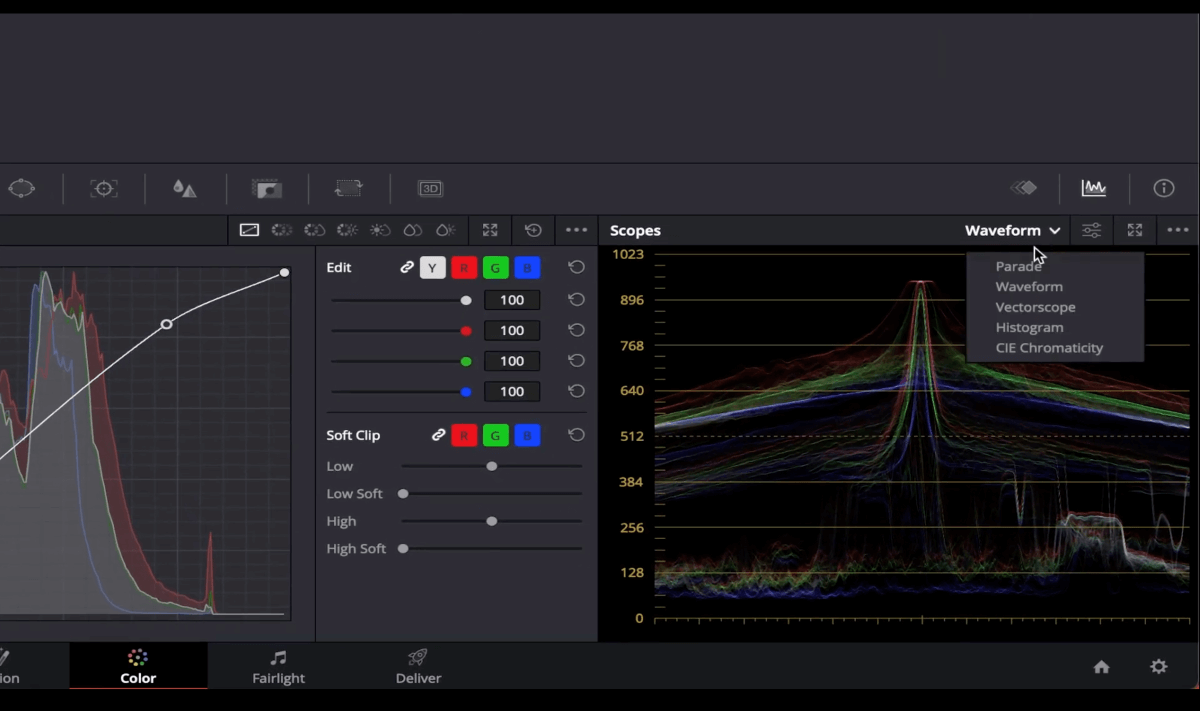Screen dimensions: 1200x711
Task: Switch to the Fairlight page
Action: pyautogui.click(x=278, y=667)
